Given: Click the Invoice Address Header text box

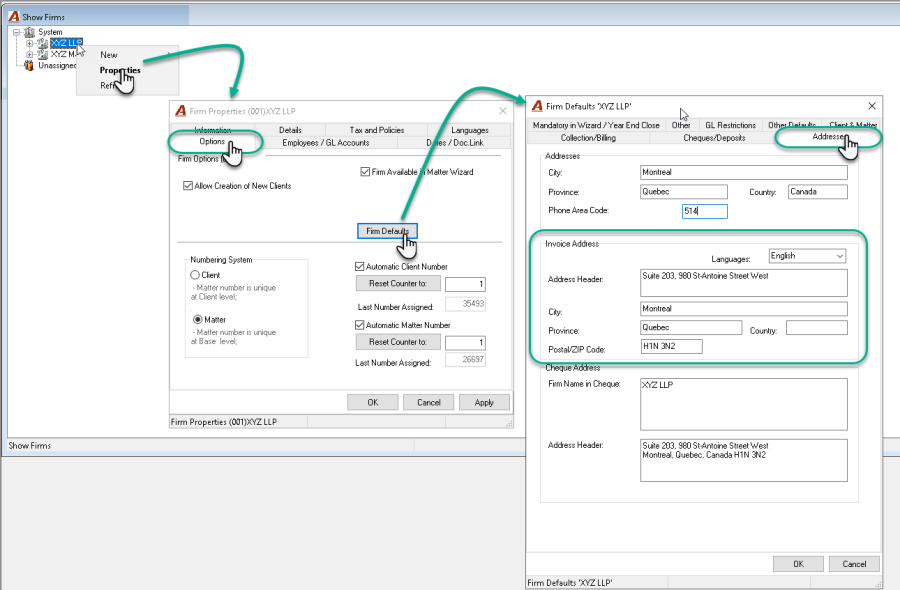Looking at the screenshot, I should 744,283.
